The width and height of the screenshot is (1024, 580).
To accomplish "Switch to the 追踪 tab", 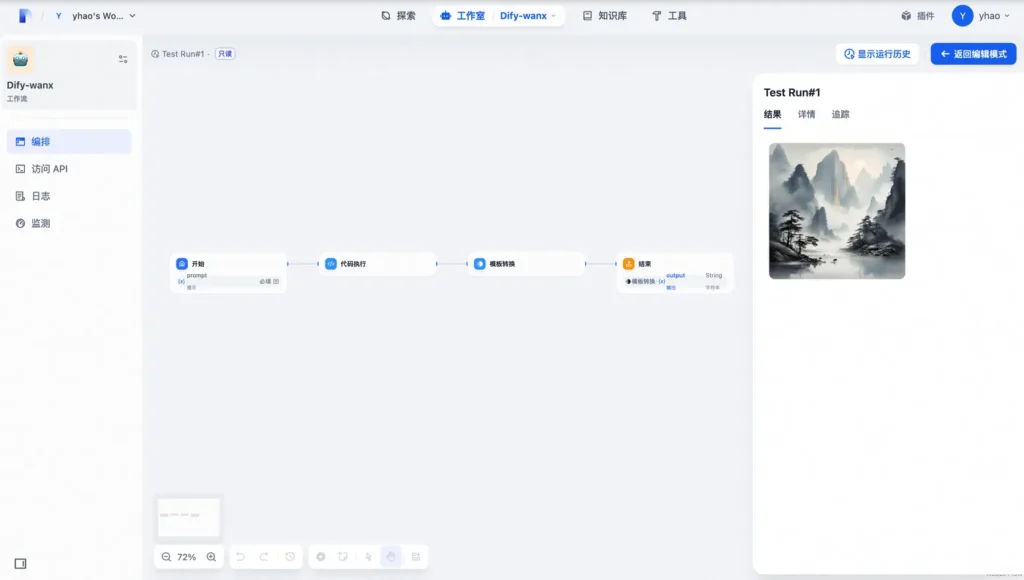I will click(x=840, y=115).
